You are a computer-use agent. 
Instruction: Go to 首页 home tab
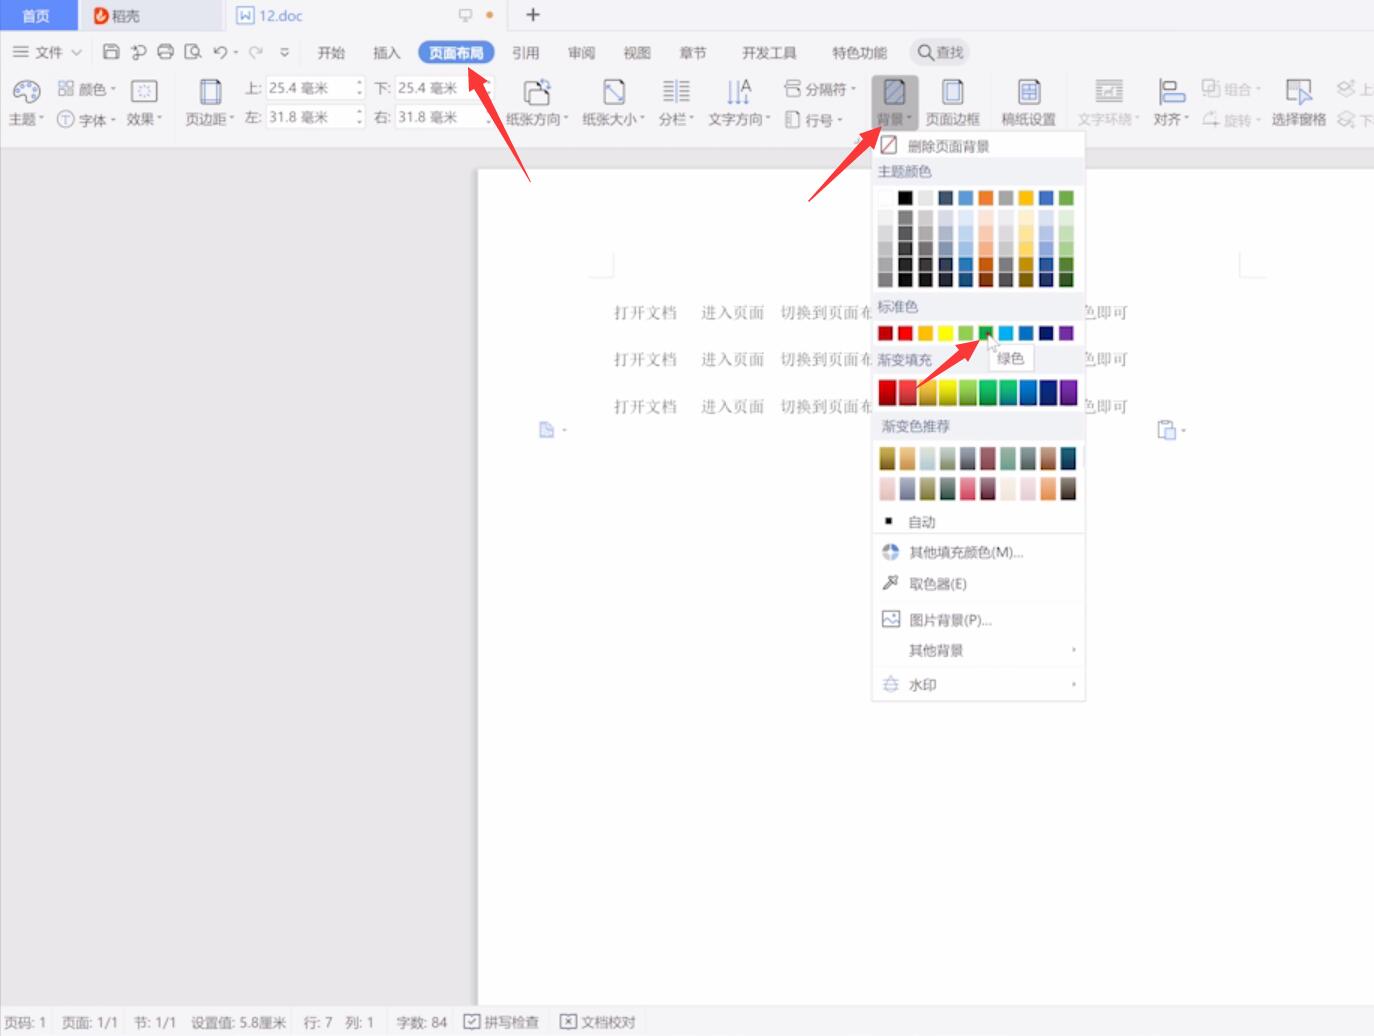coord(37,15)
